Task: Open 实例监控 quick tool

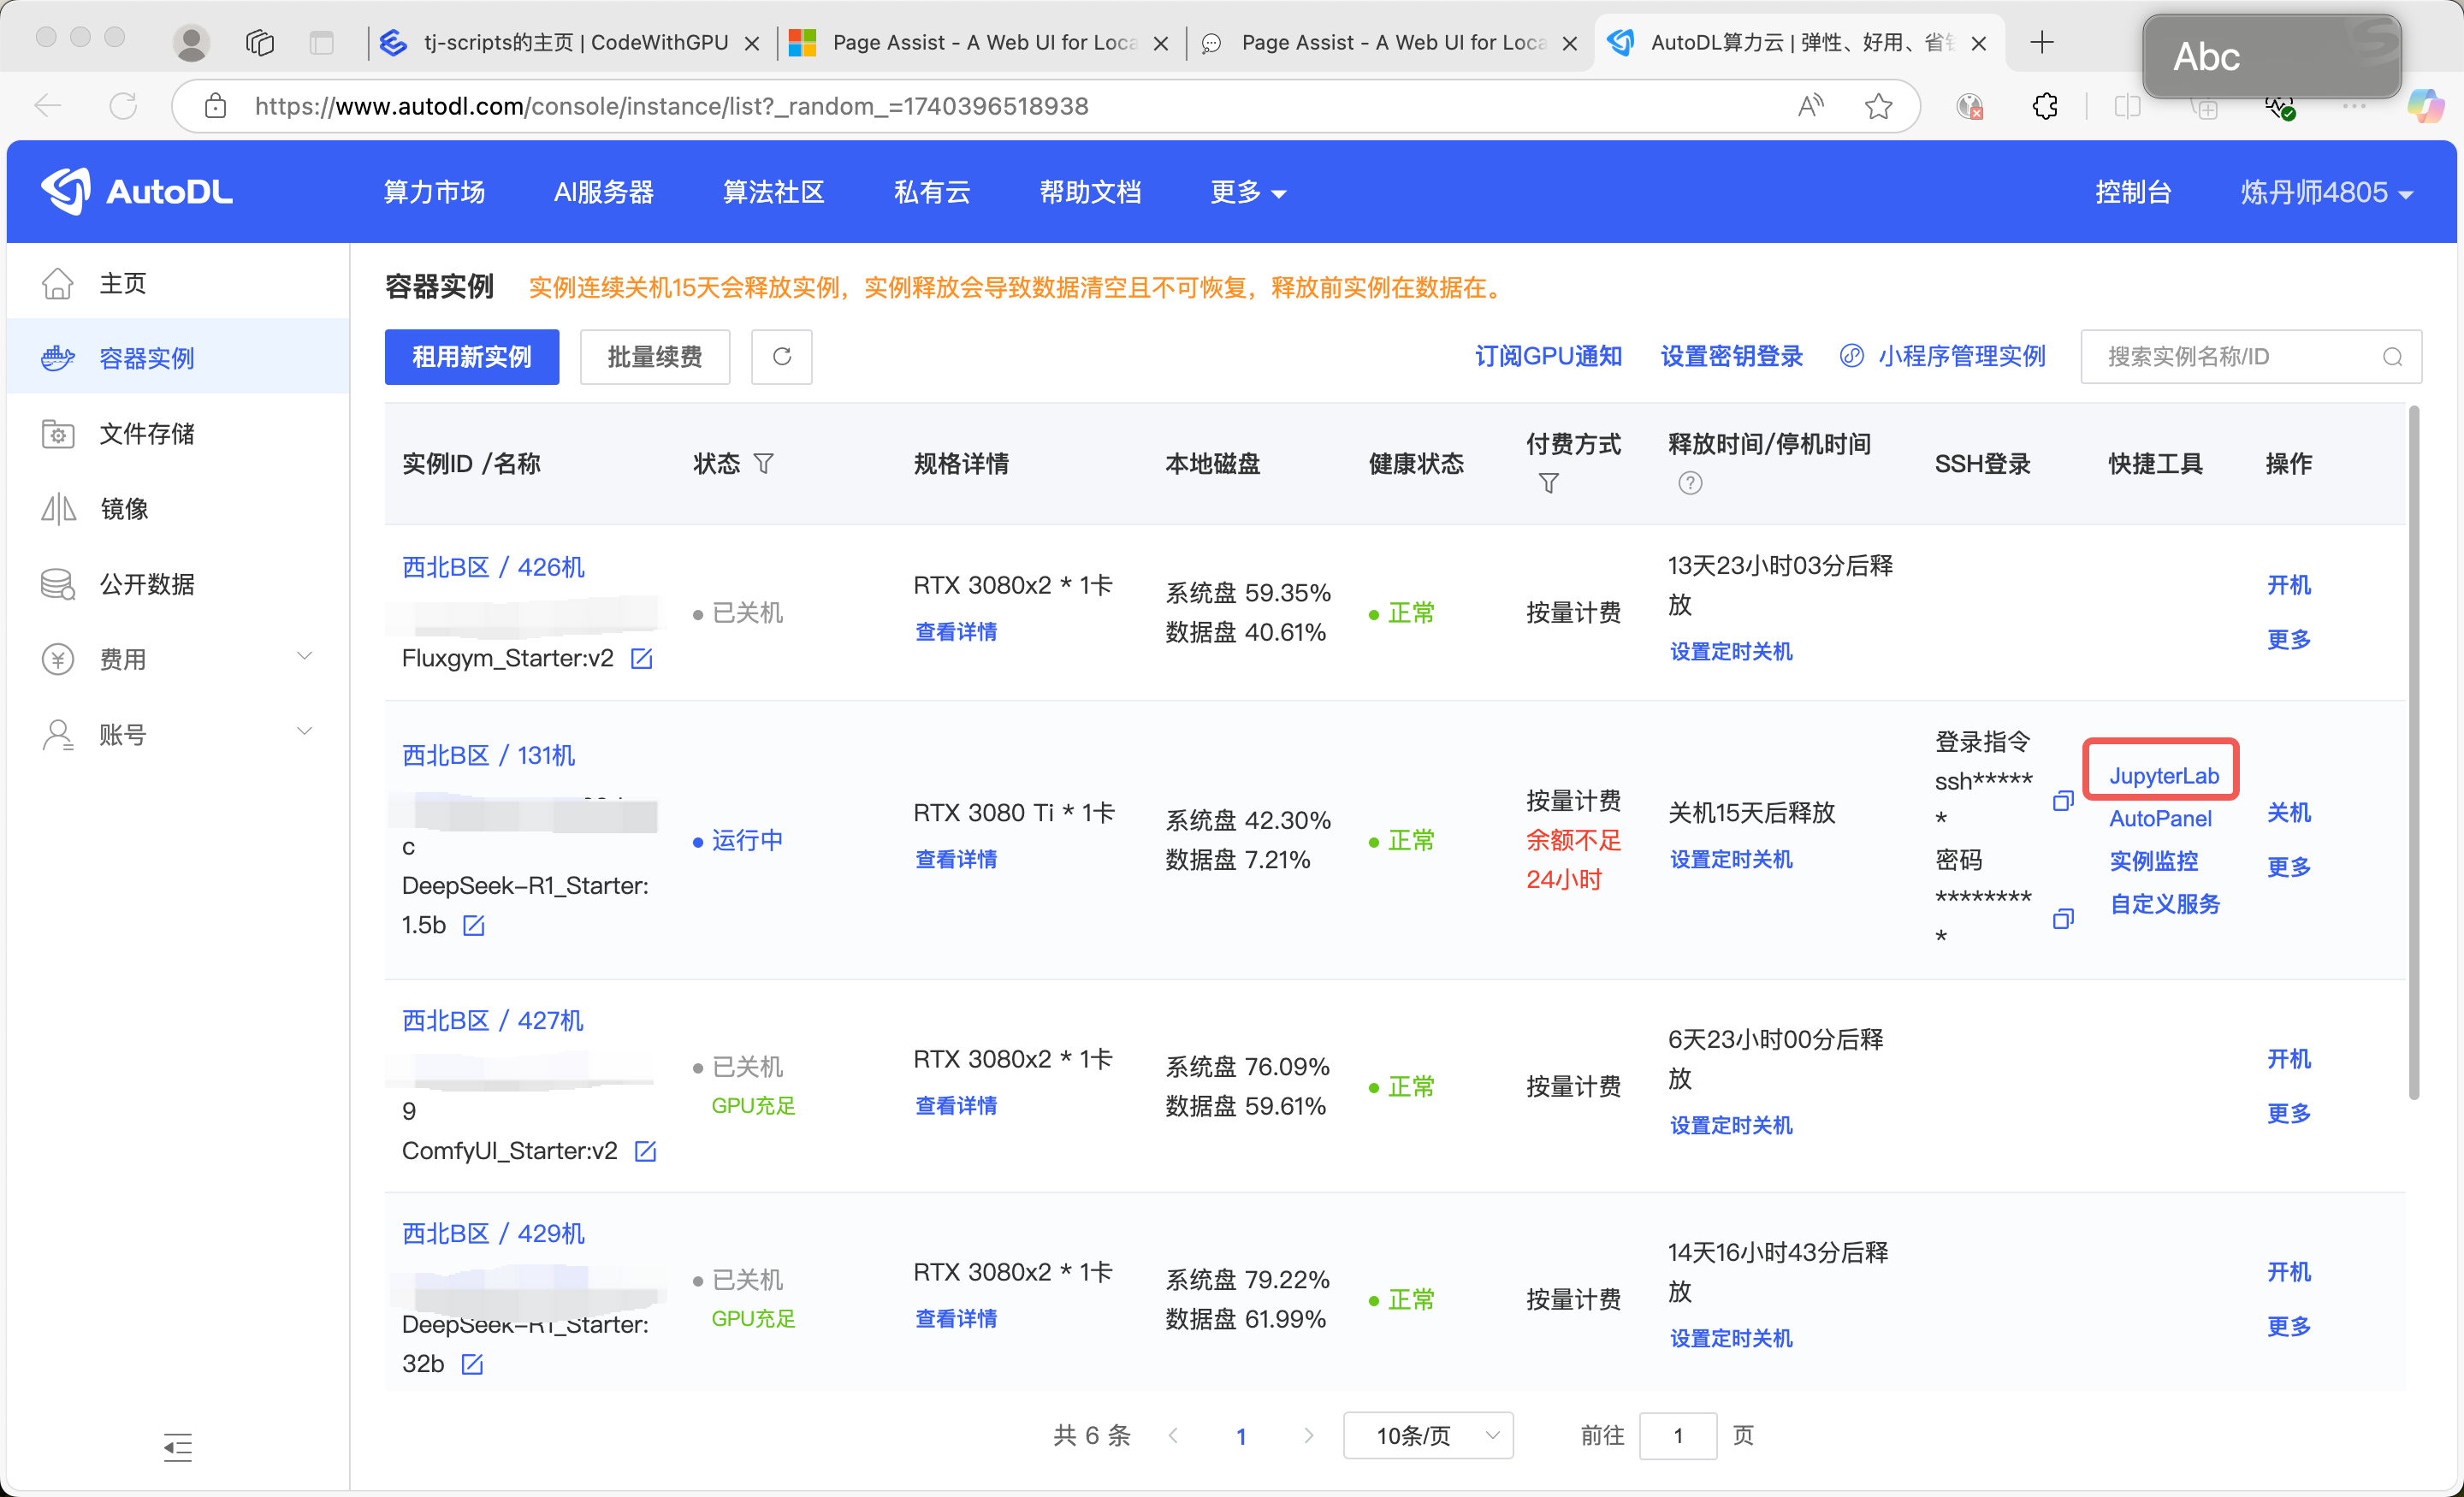Action: tap(2153, 861)
